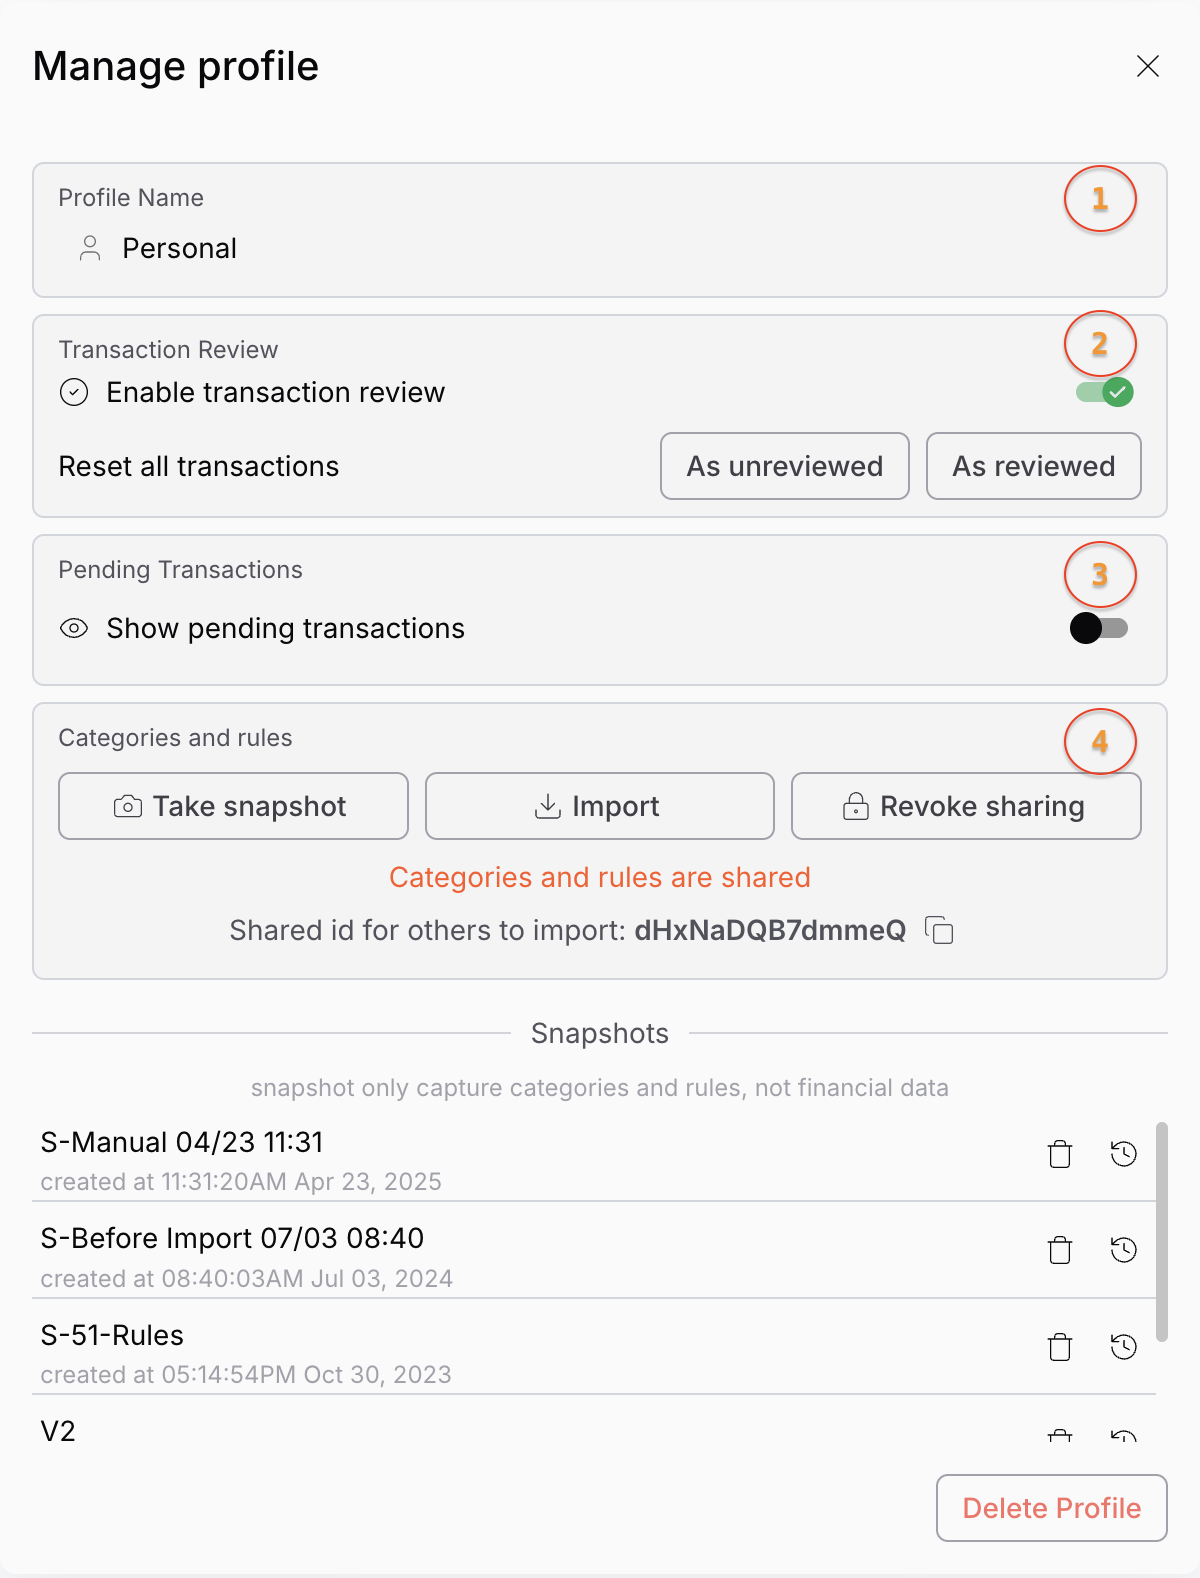Restore the S-Before Import snapshot via clock icon
Viewport: 1200px width, 1578px height.
tap(1122, 1250)
